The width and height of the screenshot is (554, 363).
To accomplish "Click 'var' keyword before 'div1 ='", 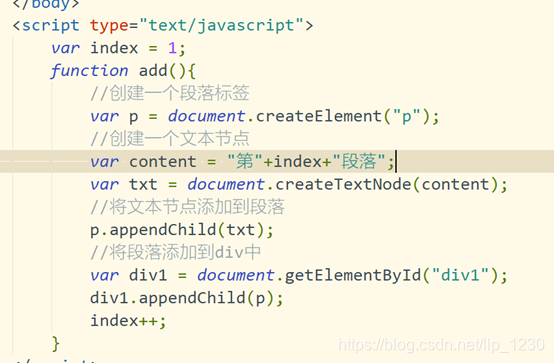I will pos(105,275).
